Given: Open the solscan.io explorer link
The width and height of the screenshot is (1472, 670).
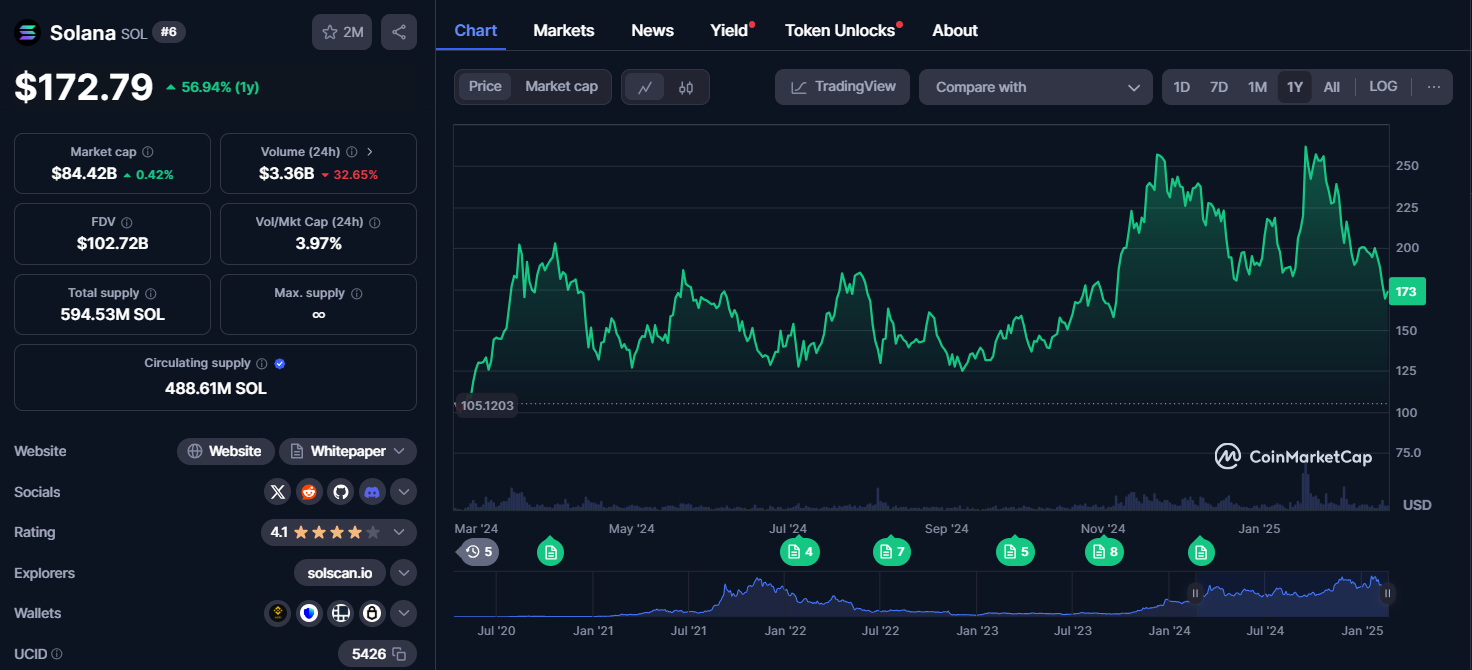Looking at the screenshot, I should [x=340, y=573].
